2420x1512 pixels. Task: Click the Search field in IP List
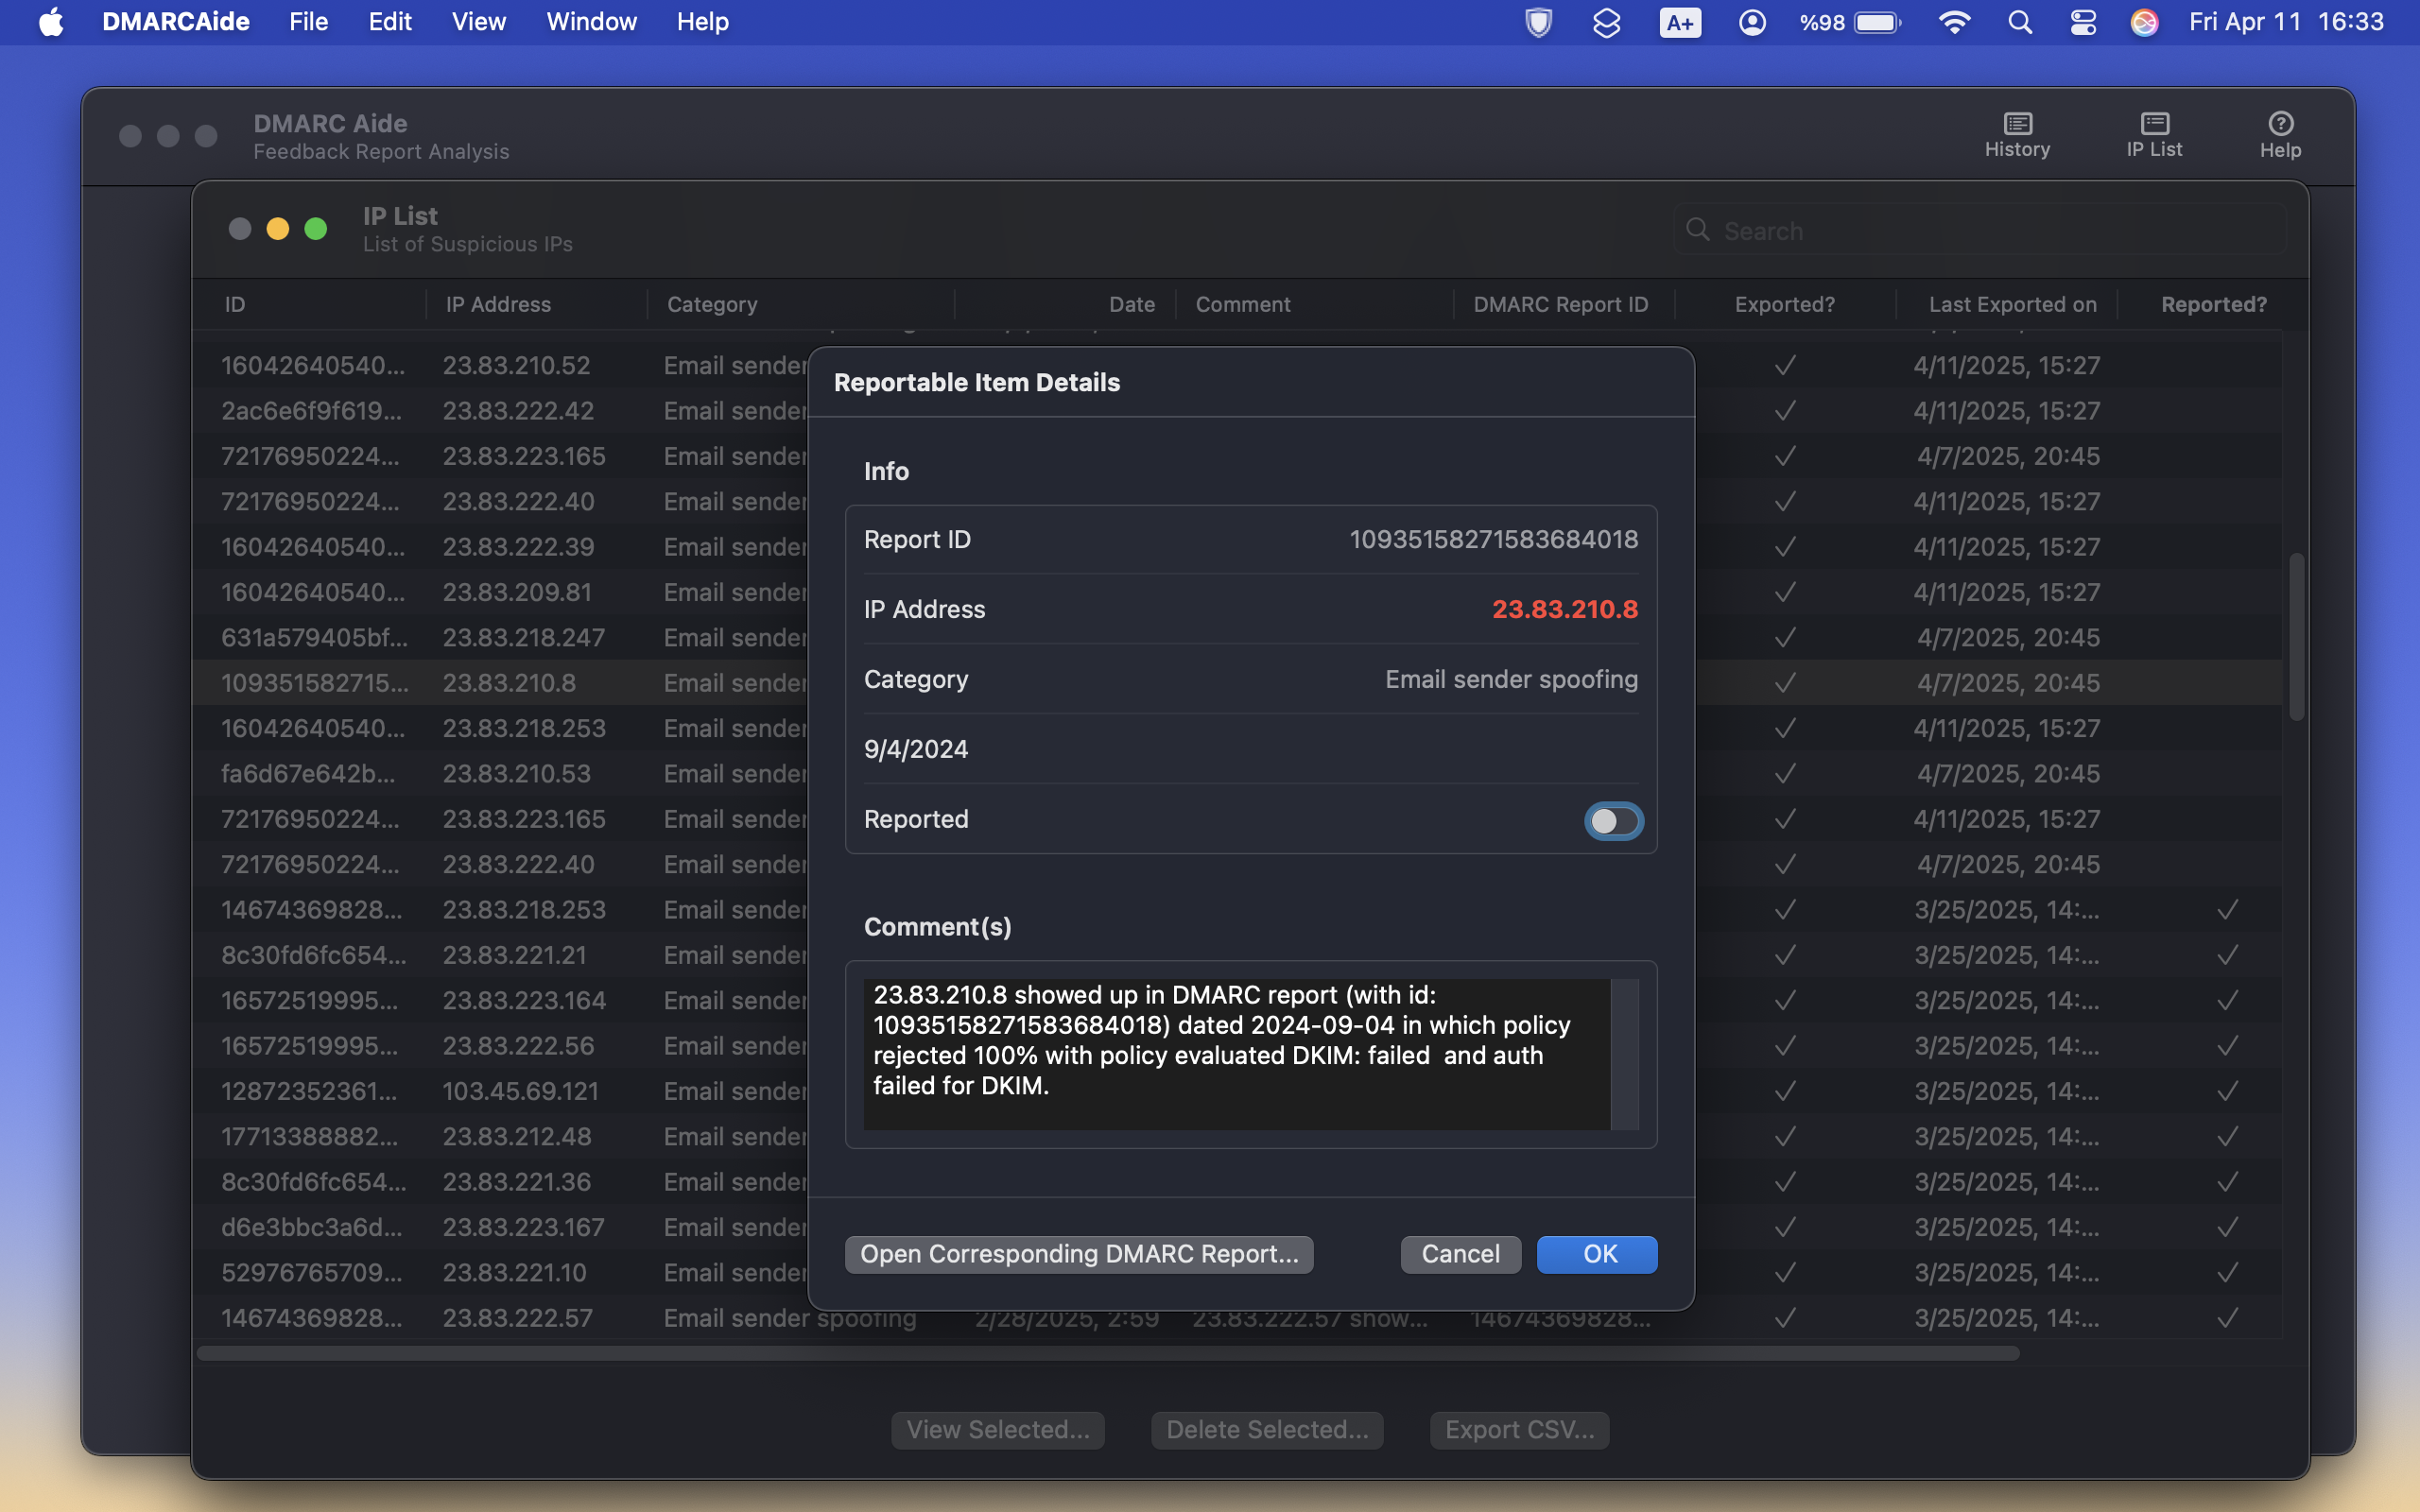click(1980, 230)
